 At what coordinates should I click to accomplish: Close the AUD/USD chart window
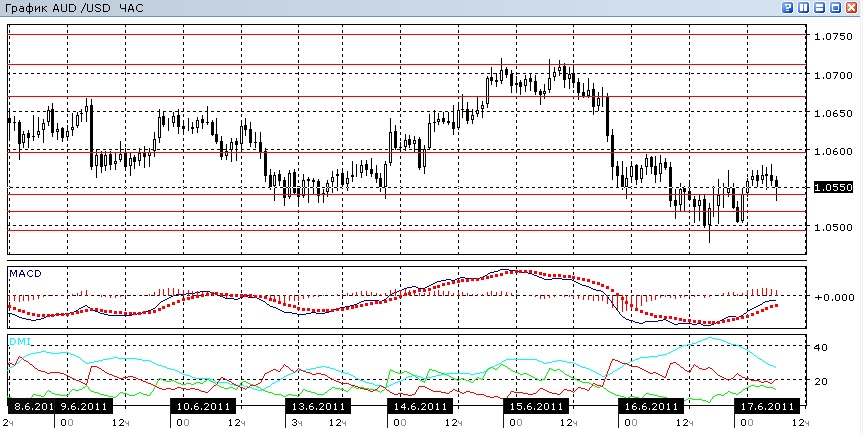tap(851, 8)
